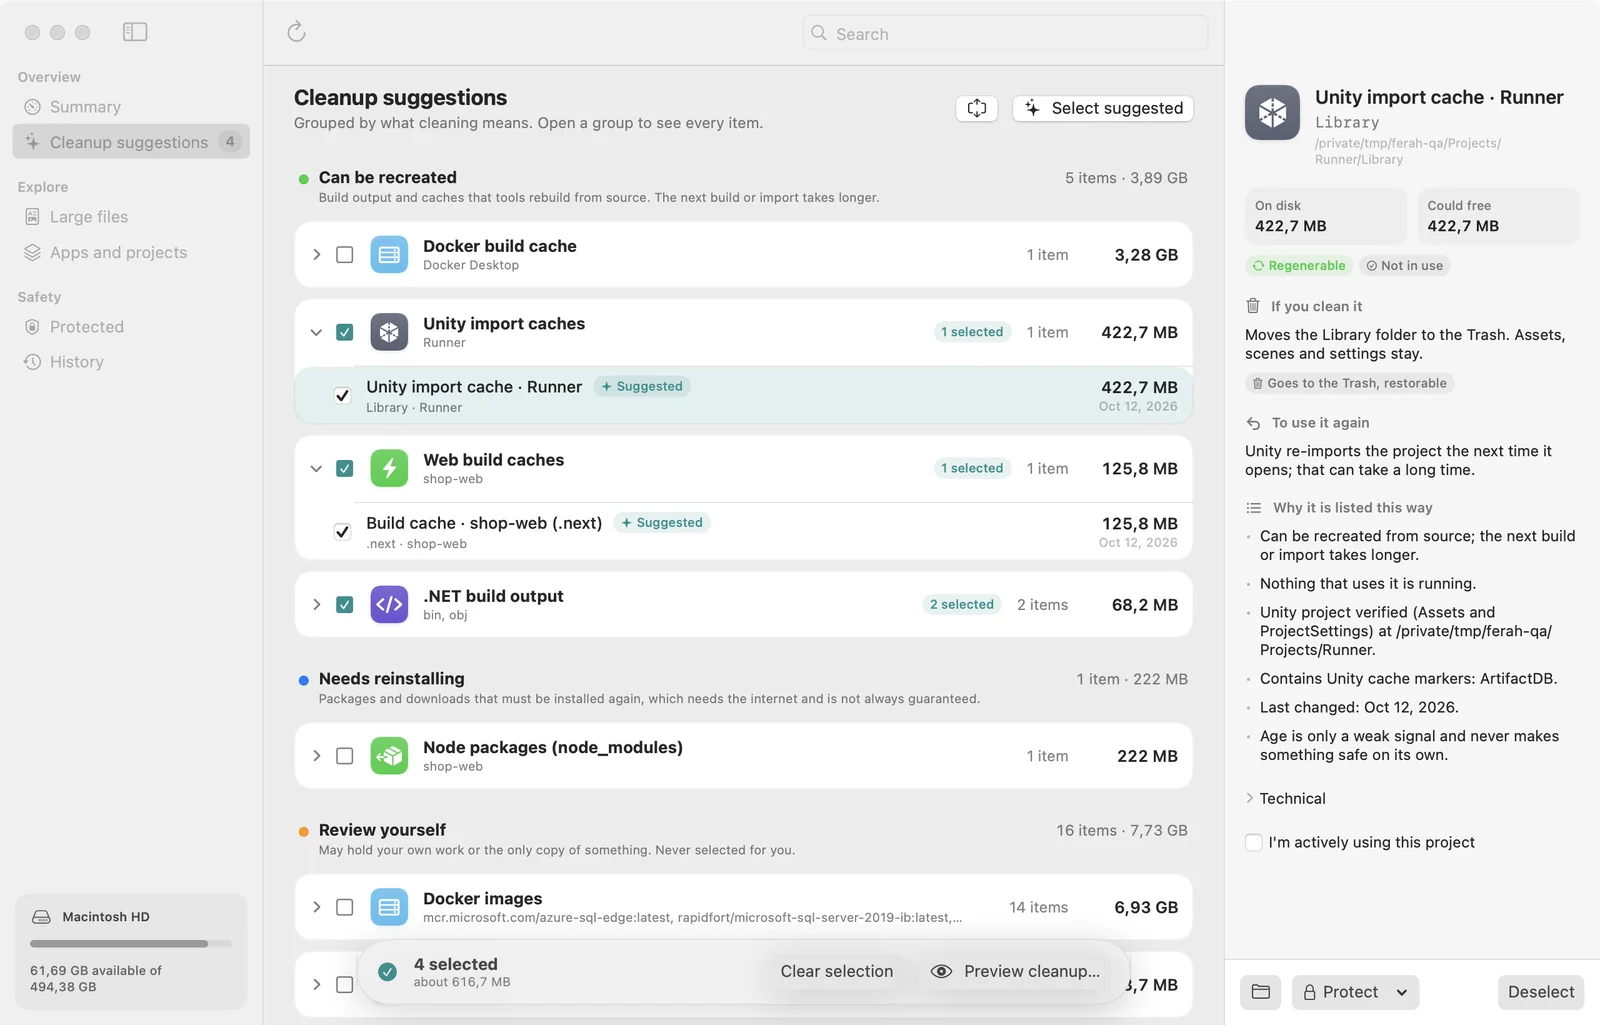Click the Docker build cache icon
This screenshot has width=1600, height=1025.
[389, 255]
